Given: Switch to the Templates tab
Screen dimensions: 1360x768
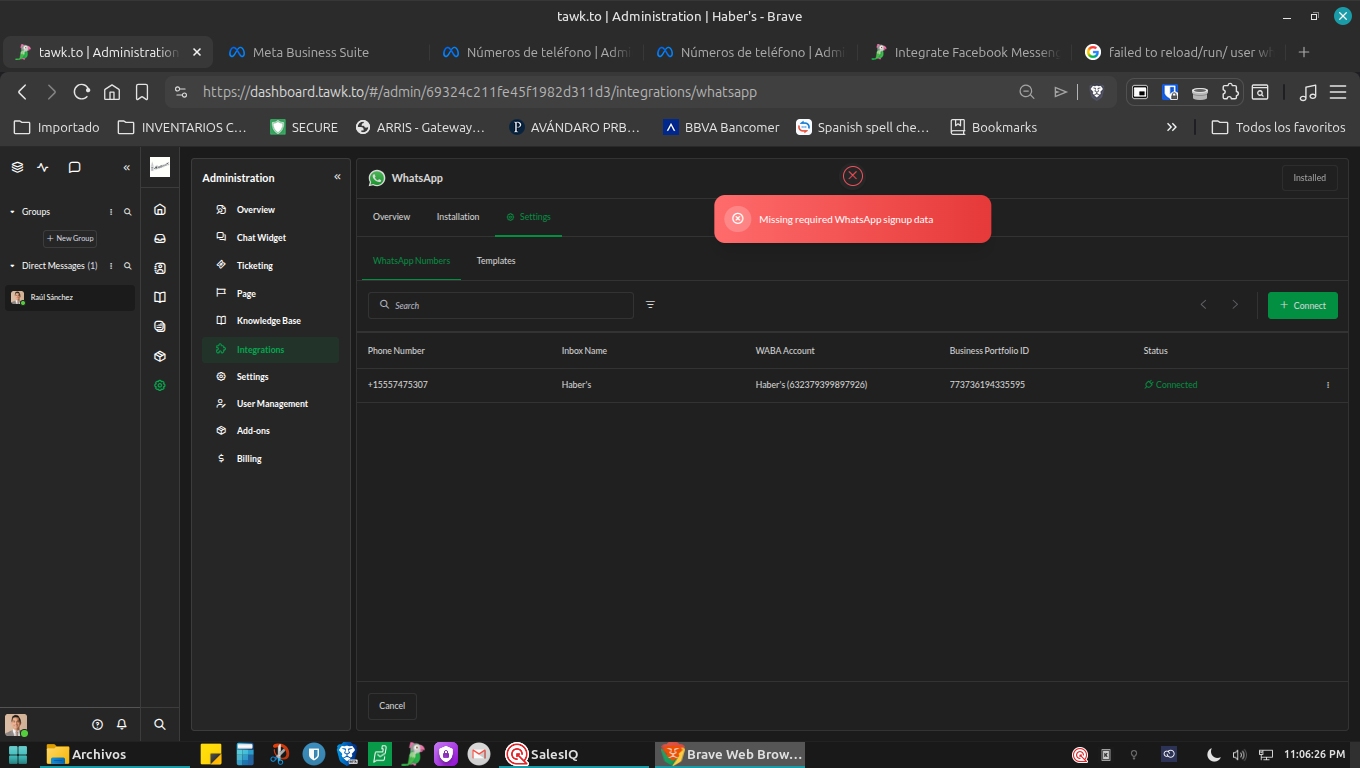Looking at the screenshot, I should click(496, 261).
